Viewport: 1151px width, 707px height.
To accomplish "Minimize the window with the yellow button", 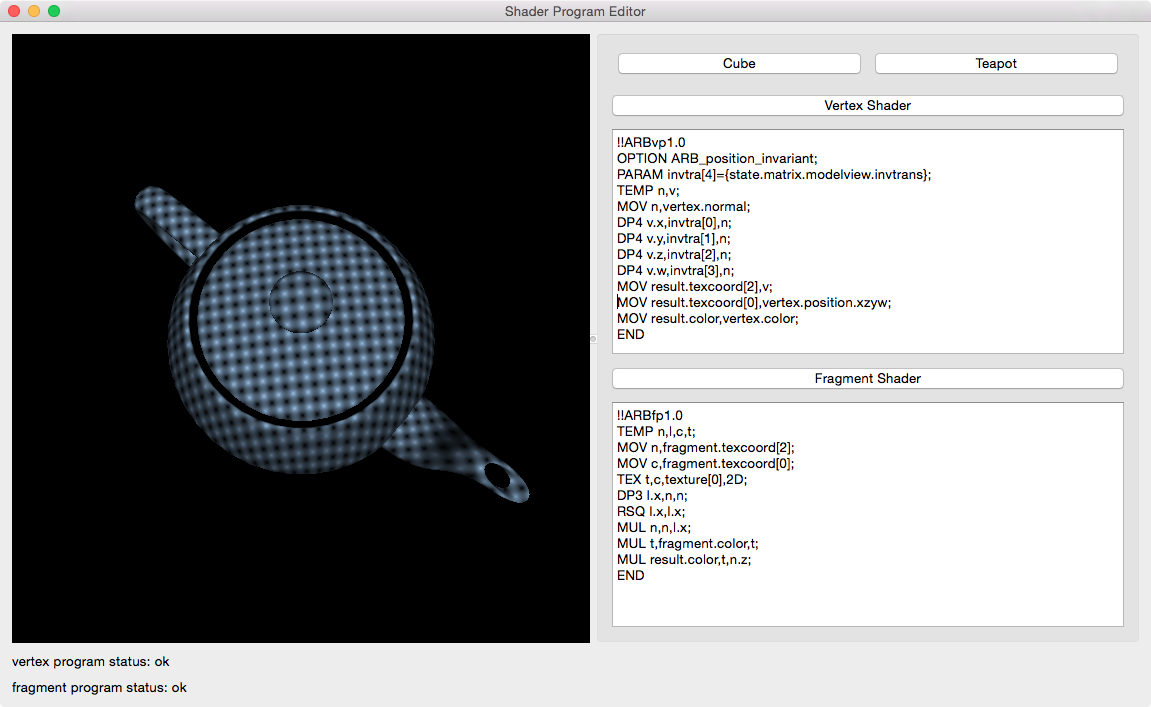I will pyautogui.click(x=34, y=11).
